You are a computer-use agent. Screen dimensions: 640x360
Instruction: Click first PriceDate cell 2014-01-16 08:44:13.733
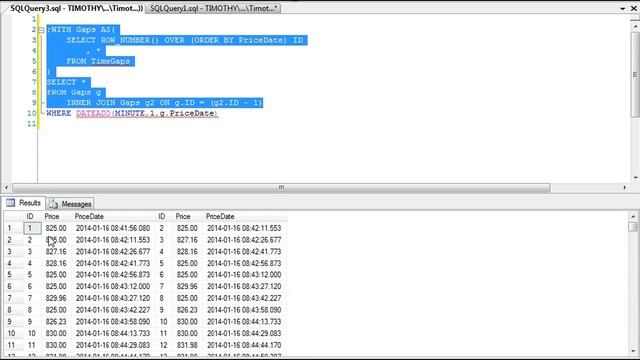click(113, 333)
